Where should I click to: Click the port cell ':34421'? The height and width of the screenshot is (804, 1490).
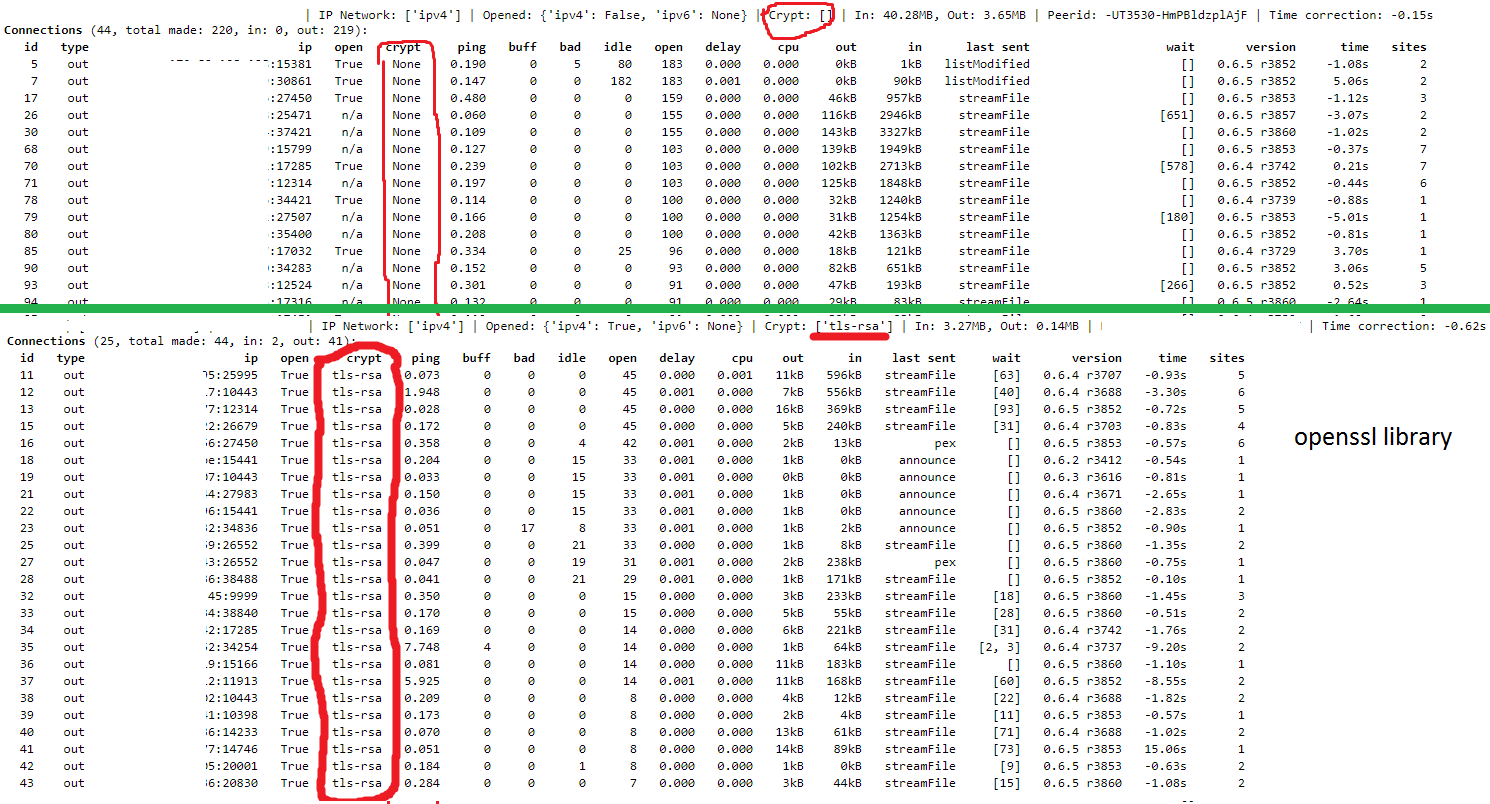click(x=292, y=200)
